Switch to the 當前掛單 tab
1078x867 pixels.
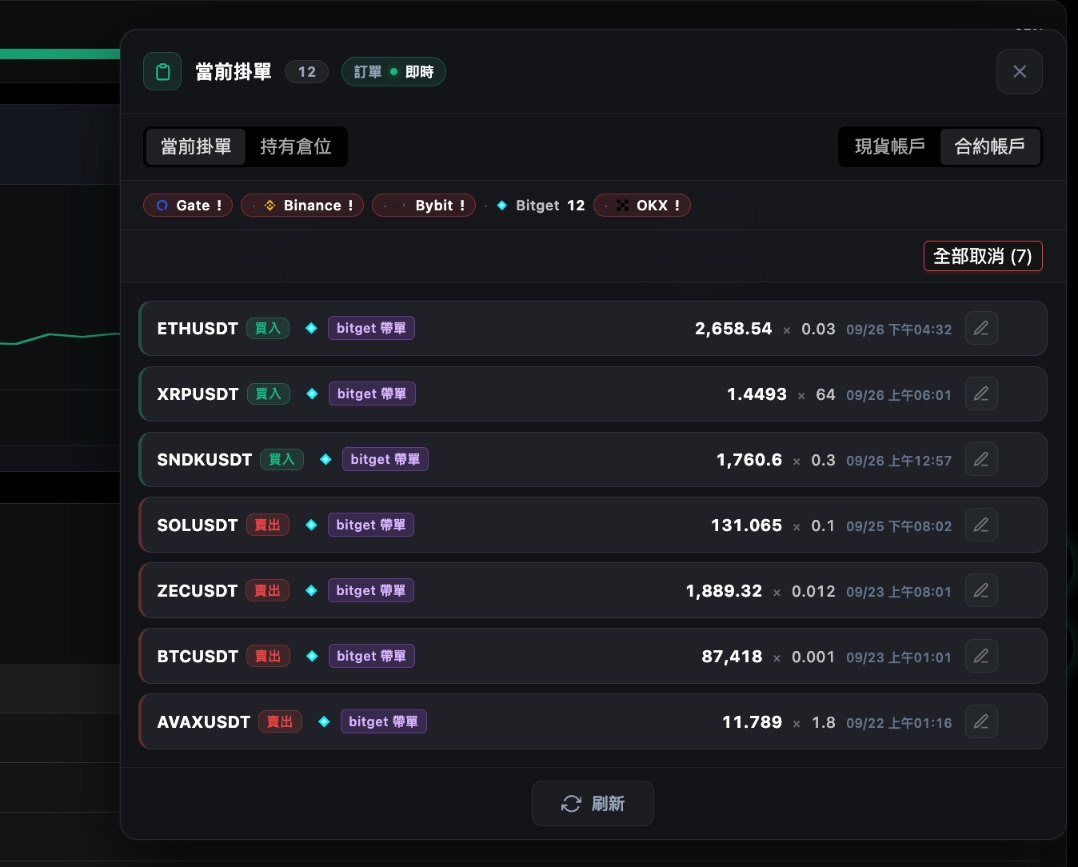[x=196, y=146]
